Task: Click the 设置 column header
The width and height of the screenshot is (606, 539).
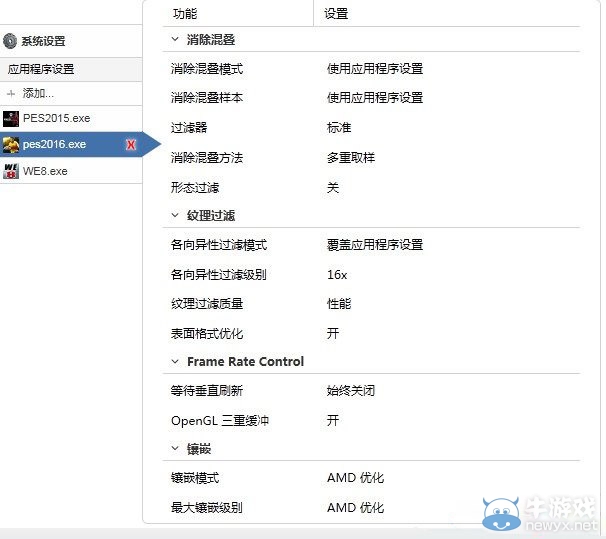Action: click(336, 14)
